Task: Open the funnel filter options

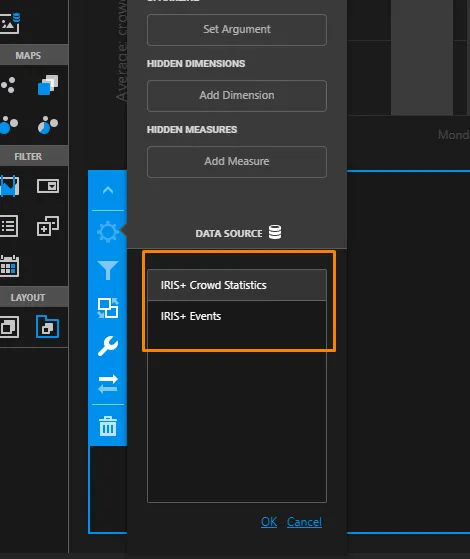Action: (x=108, y=270)
